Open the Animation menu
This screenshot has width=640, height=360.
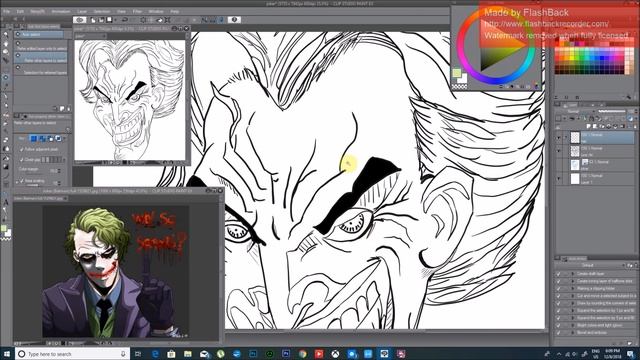pyautogui.click(x=61, y=11)
